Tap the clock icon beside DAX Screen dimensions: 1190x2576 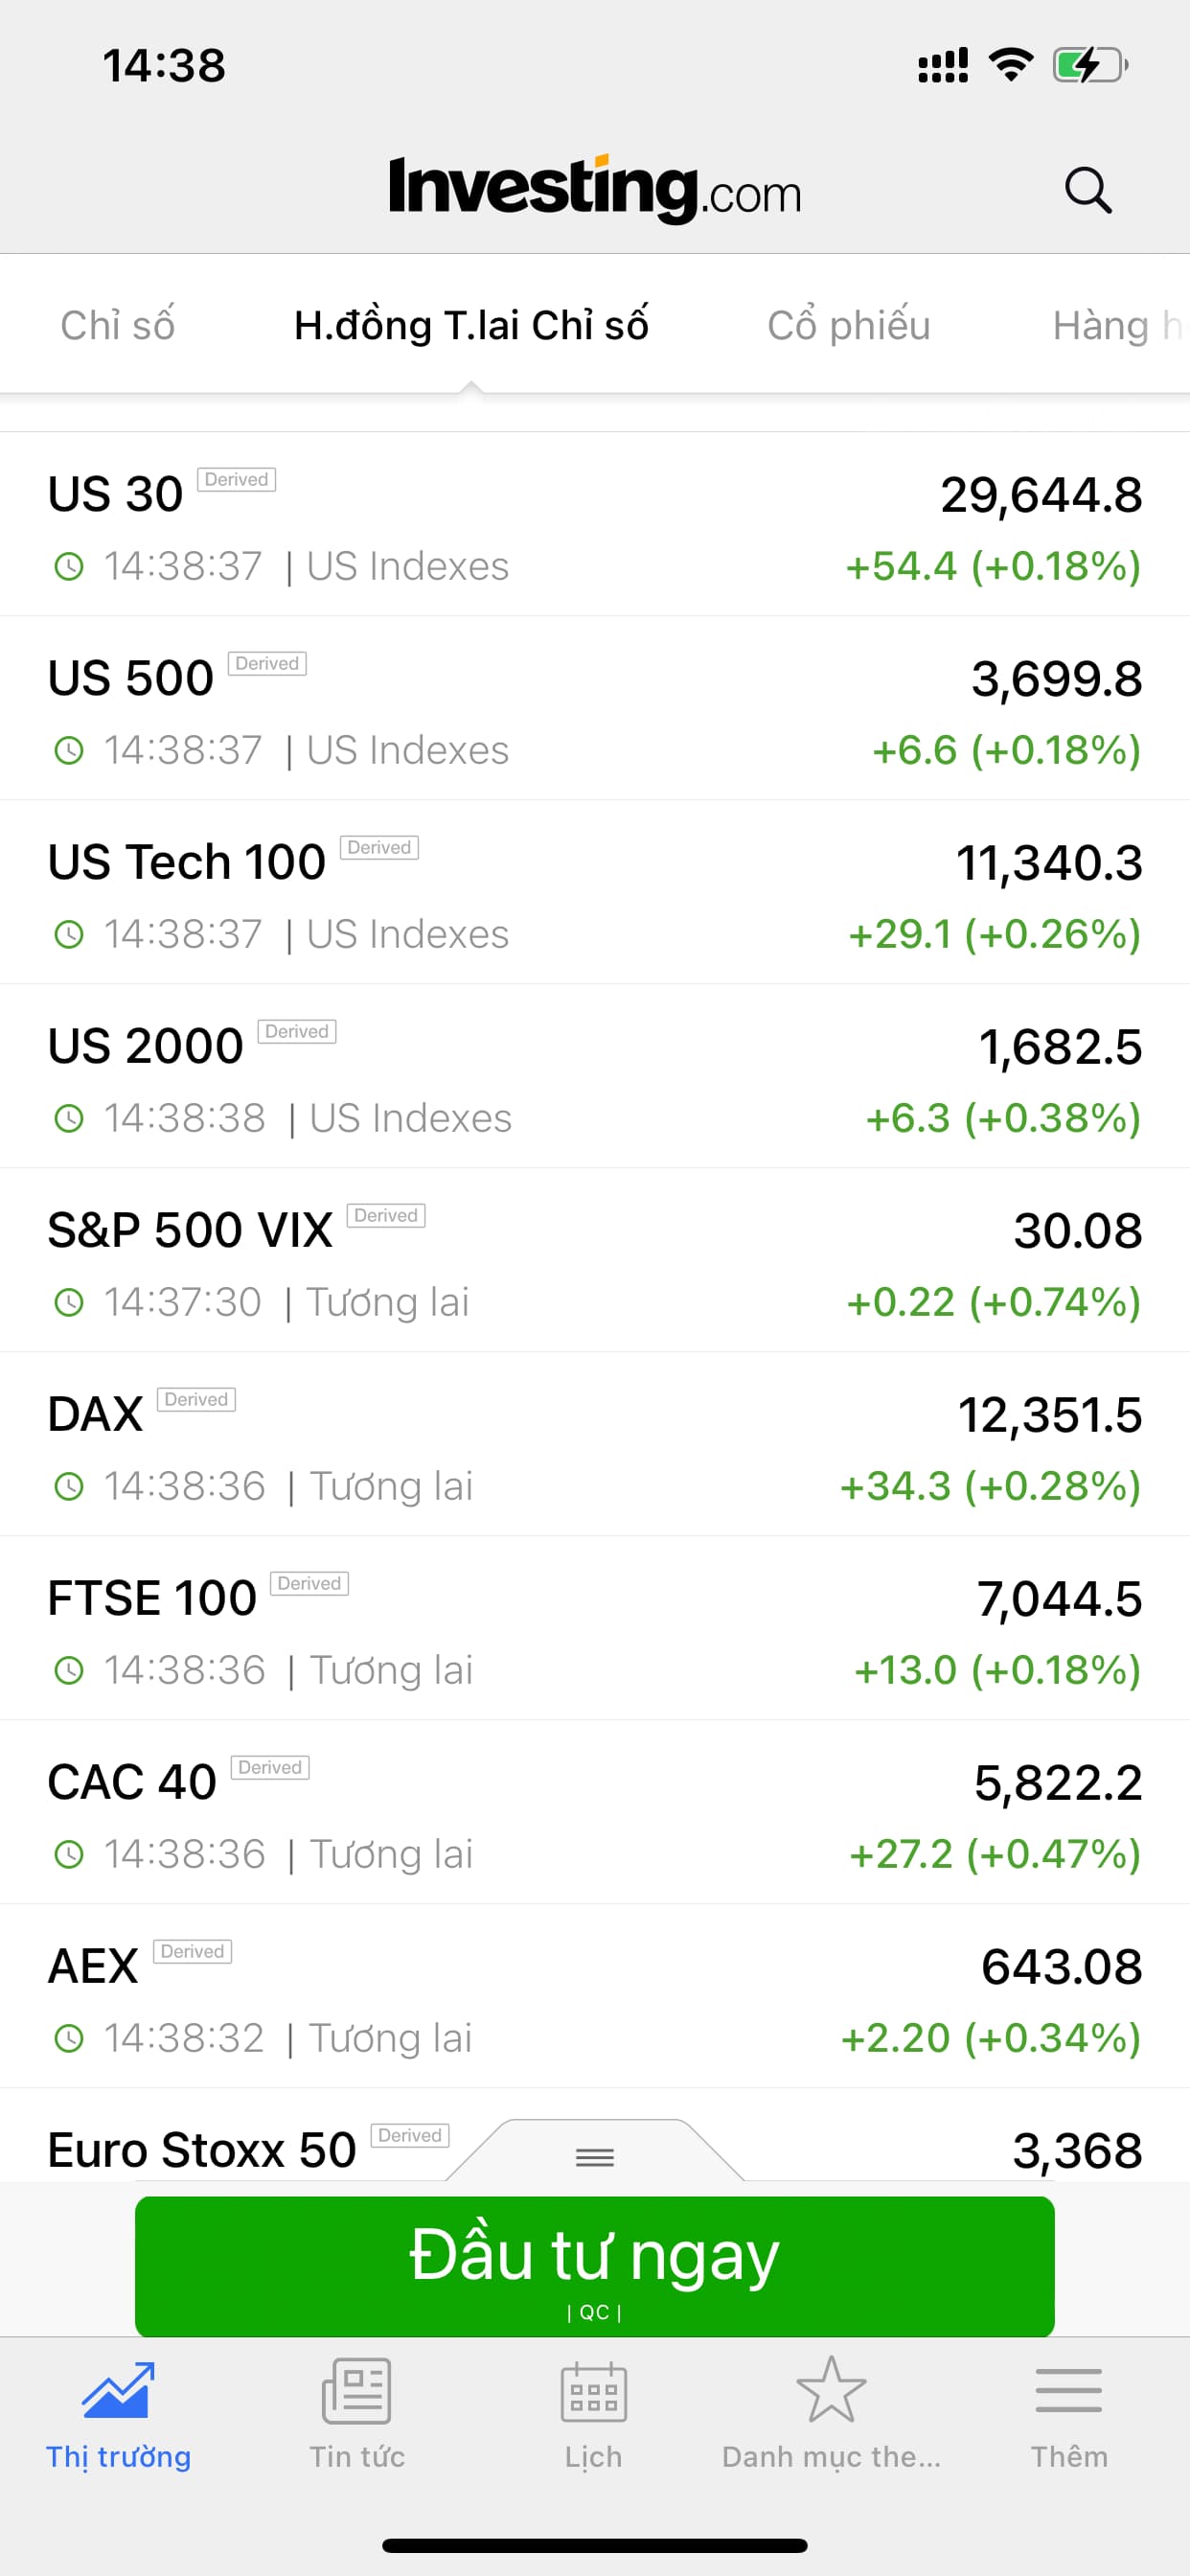tap(68, 1487)
